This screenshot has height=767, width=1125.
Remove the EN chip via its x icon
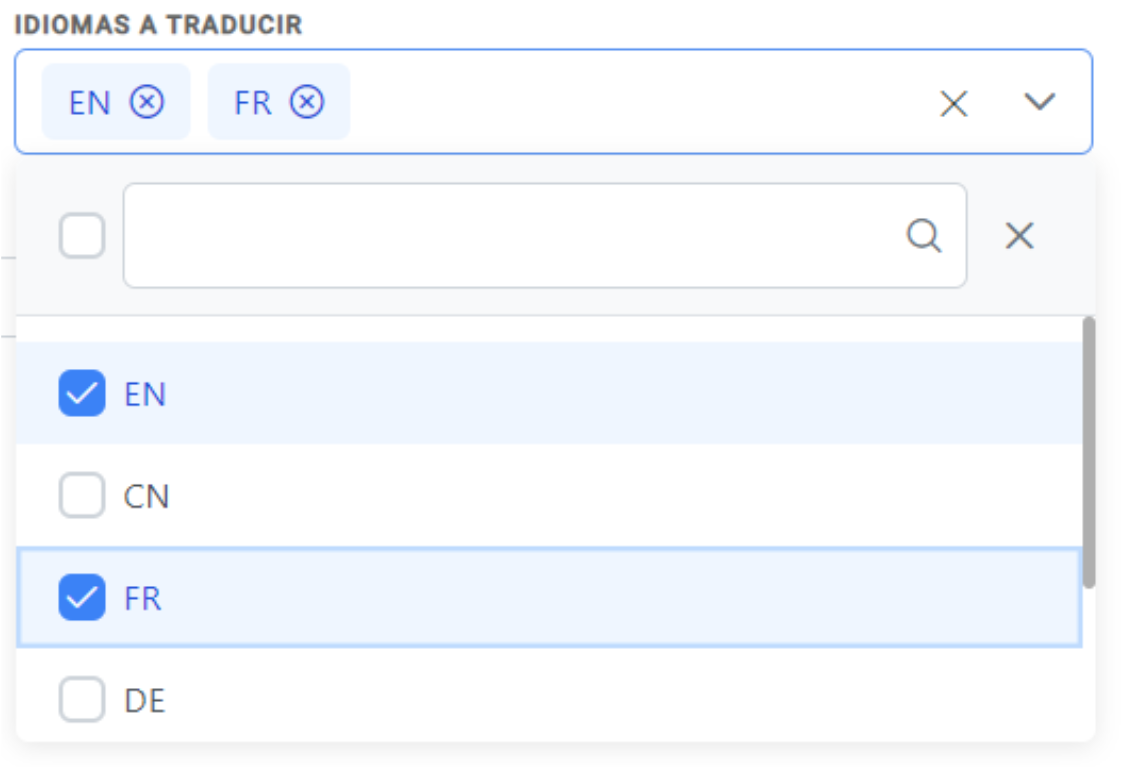point(147,102)
